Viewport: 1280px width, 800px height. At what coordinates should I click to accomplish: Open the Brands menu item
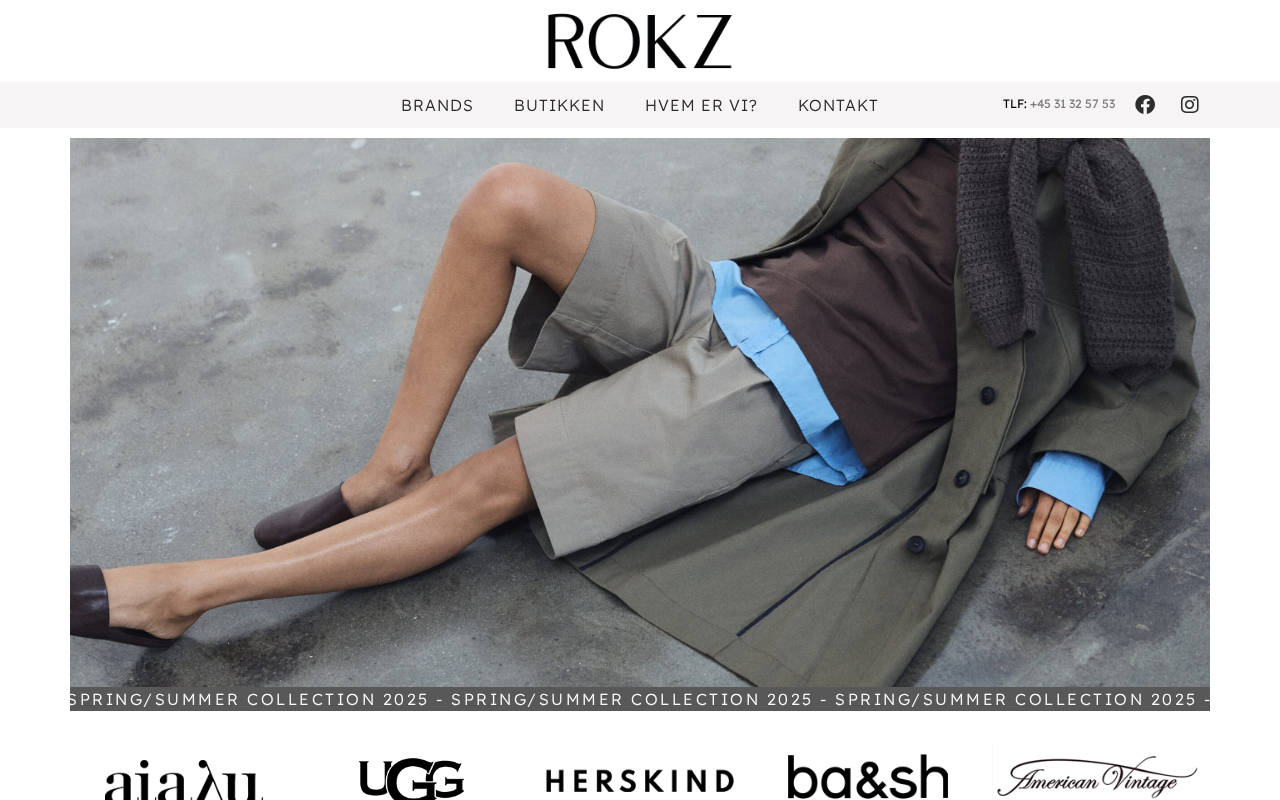437,105
